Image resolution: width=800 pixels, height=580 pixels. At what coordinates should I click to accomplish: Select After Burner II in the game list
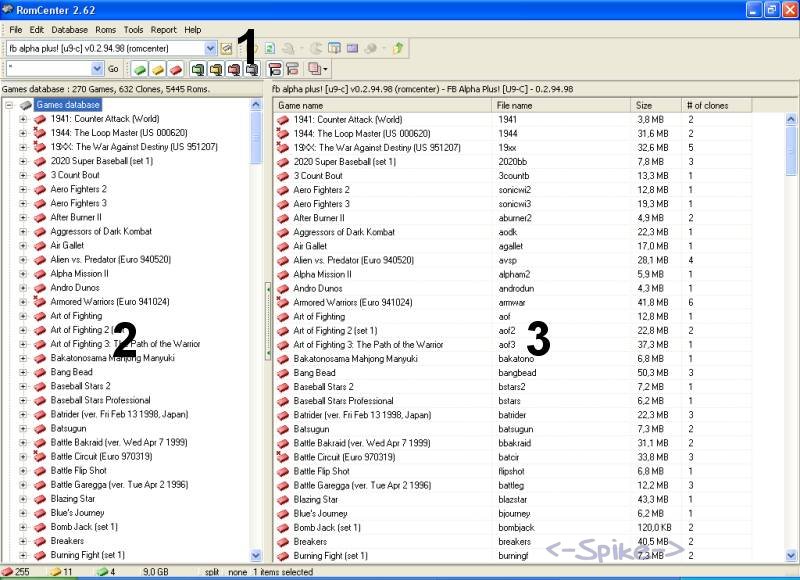(x=319, y=218)
